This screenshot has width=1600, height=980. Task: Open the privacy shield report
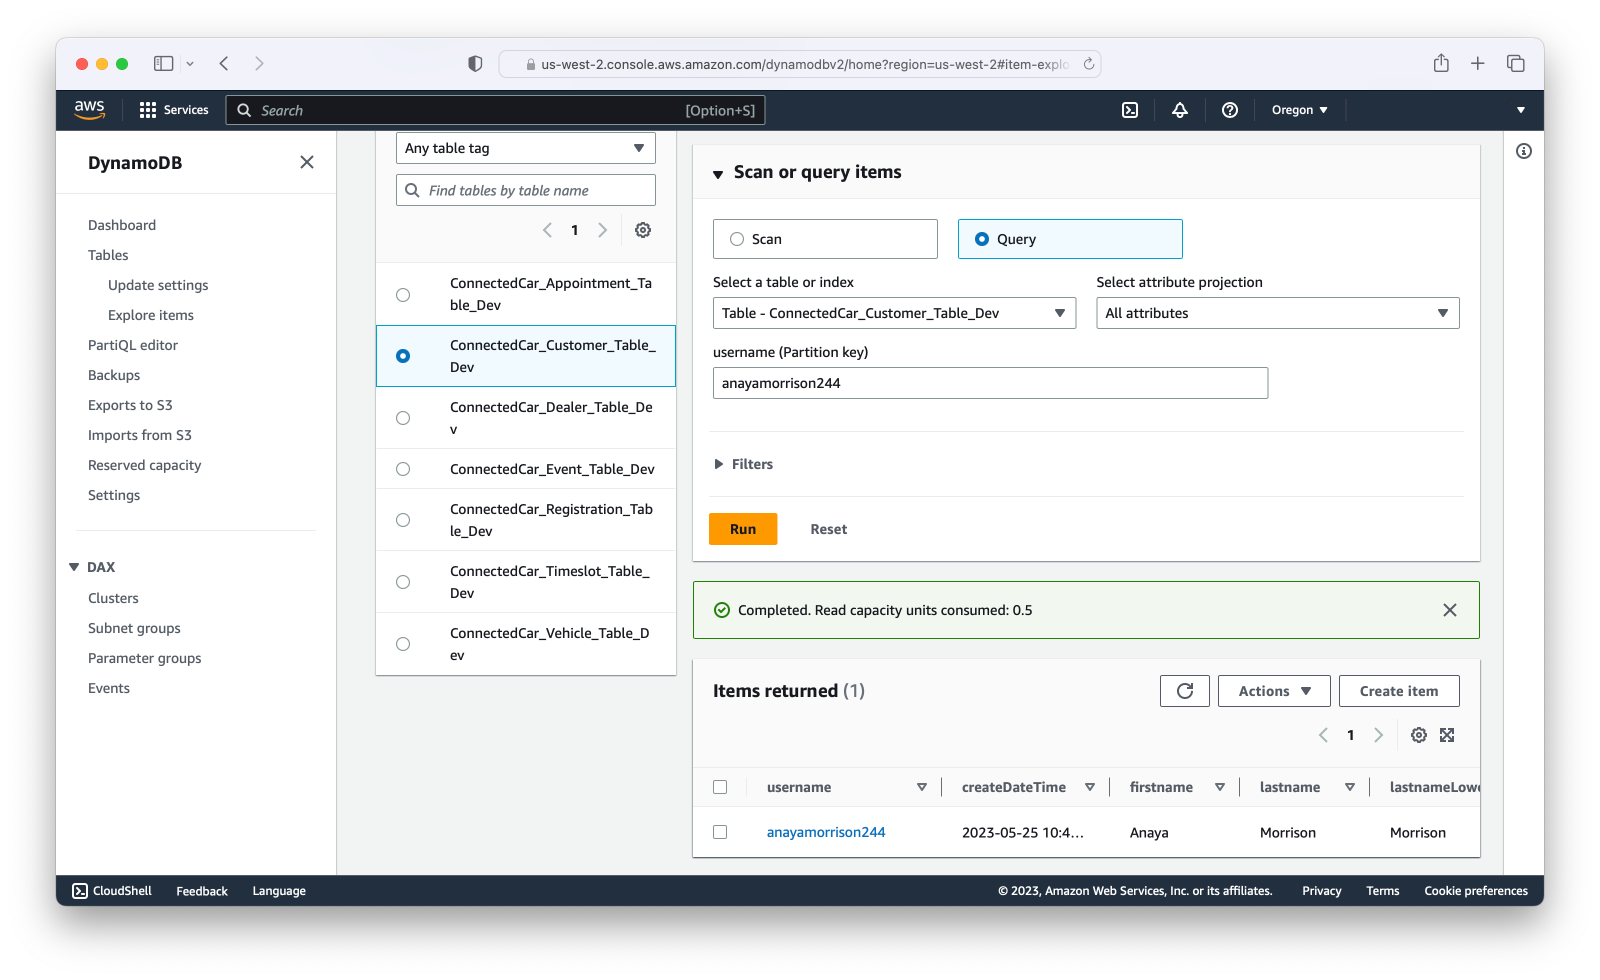click(475, 63)
